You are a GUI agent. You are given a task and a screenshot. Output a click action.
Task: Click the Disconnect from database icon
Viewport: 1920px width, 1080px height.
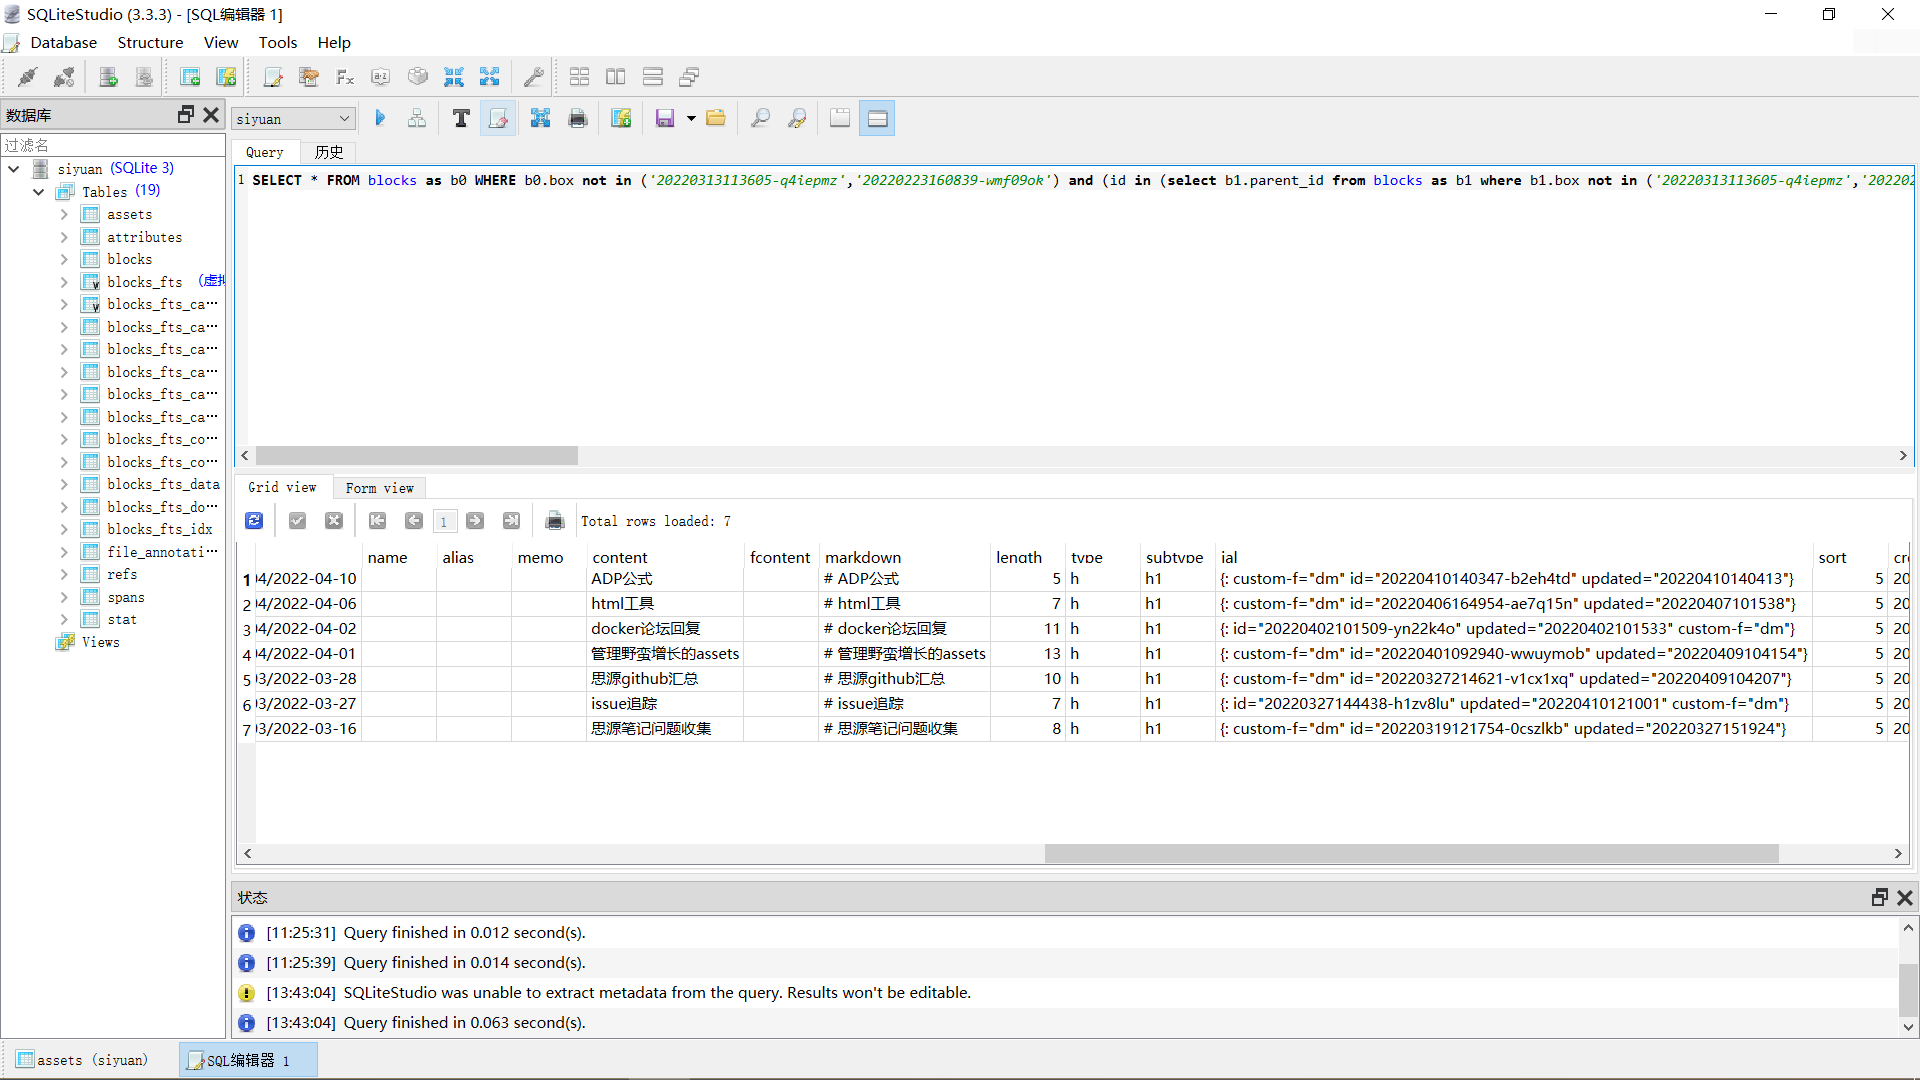(x=64, y=77)
